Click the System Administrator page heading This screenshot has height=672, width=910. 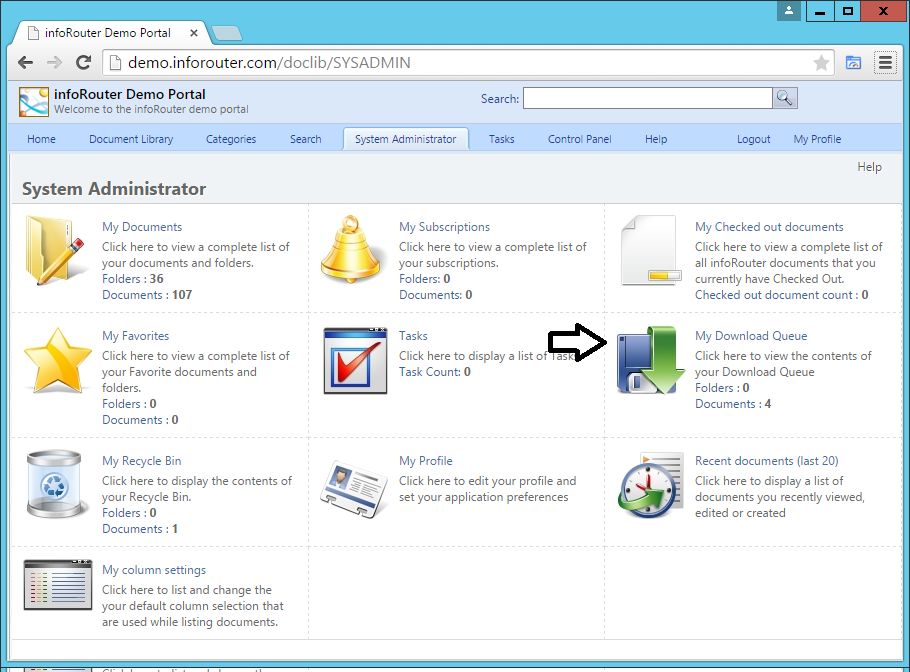[x=114, y=189]
